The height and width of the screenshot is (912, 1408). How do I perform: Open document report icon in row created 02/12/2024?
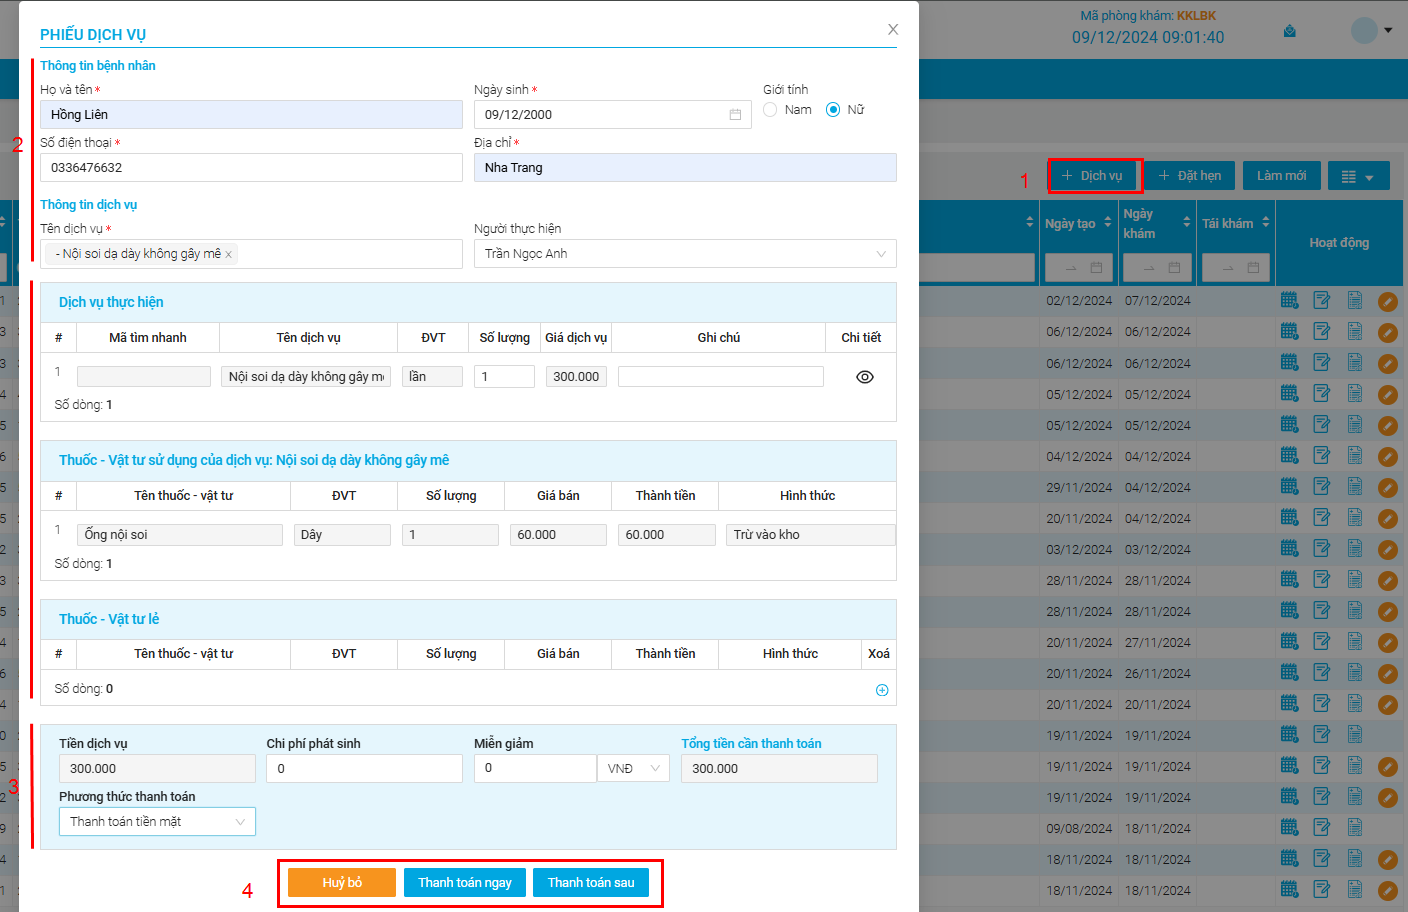[x=1355, y=300]
